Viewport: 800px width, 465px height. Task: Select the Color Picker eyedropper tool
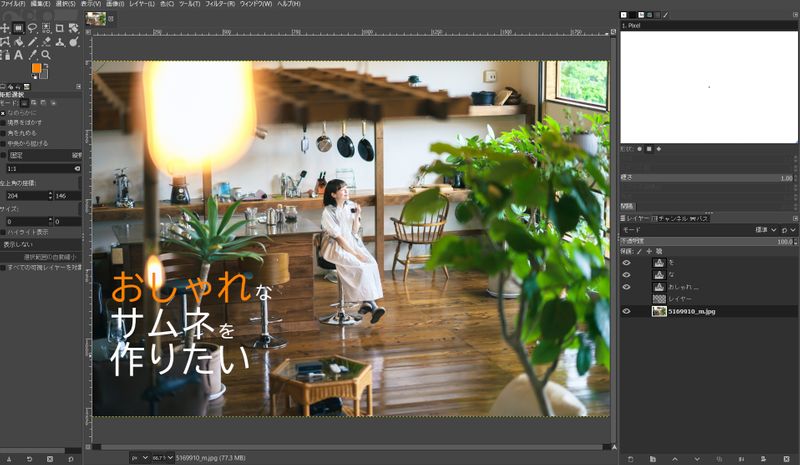point(33,55)
